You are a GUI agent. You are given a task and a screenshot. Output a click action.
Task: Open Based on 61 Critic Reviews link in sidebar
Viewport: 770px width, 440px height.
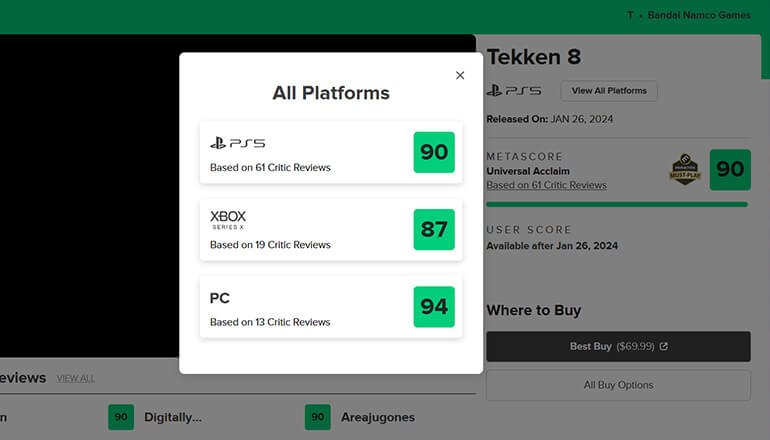[x=547, y=185]
